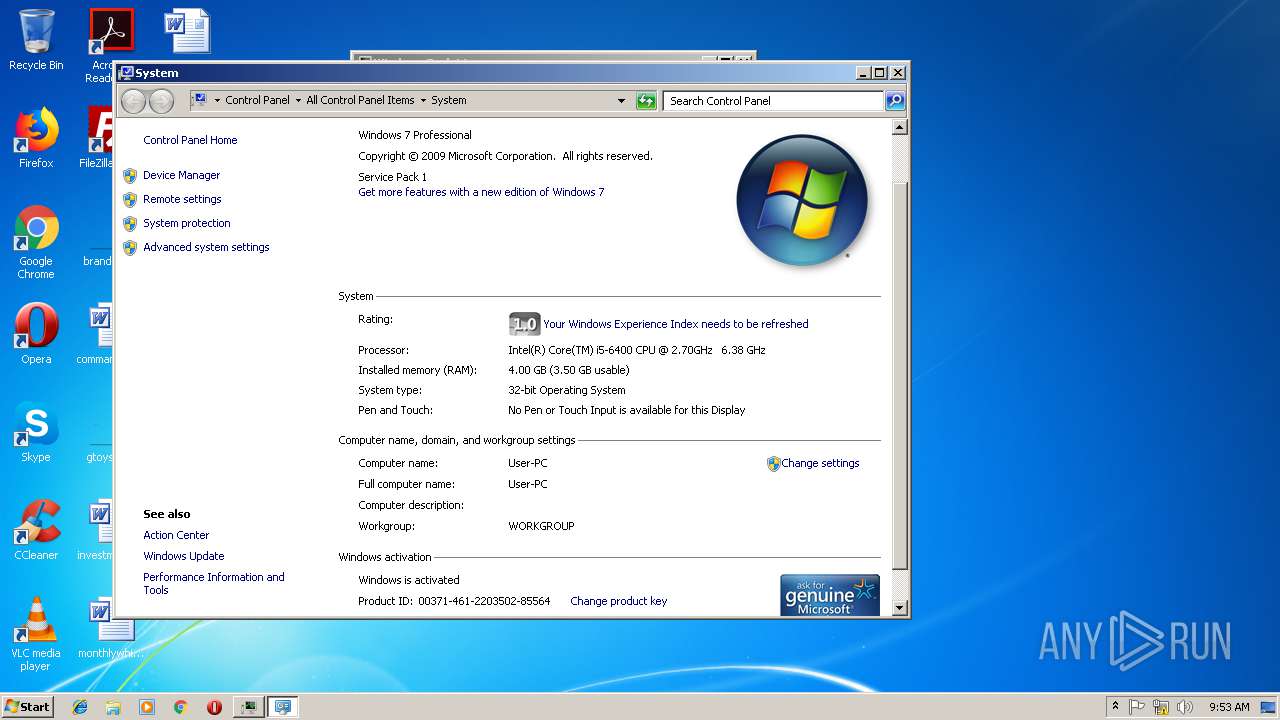This screenshot has width=1280, height=720.
Task: Show hidden tray icons arrow
Action: click(1115, 706)
